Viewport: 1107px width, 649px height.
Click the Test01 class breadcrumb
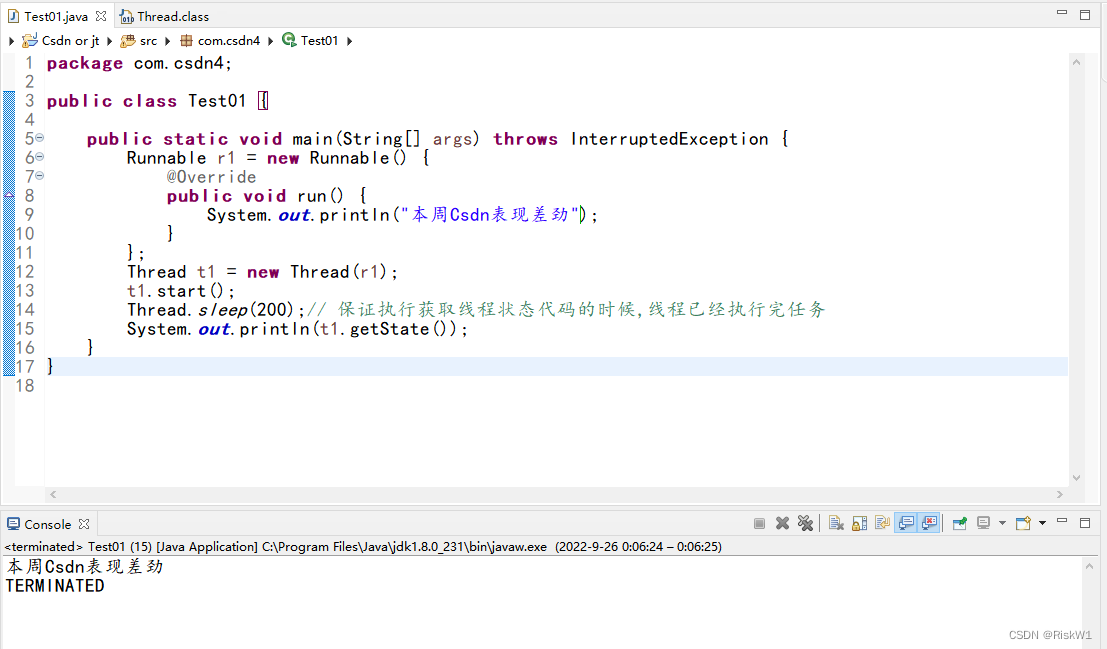[319, 41]
